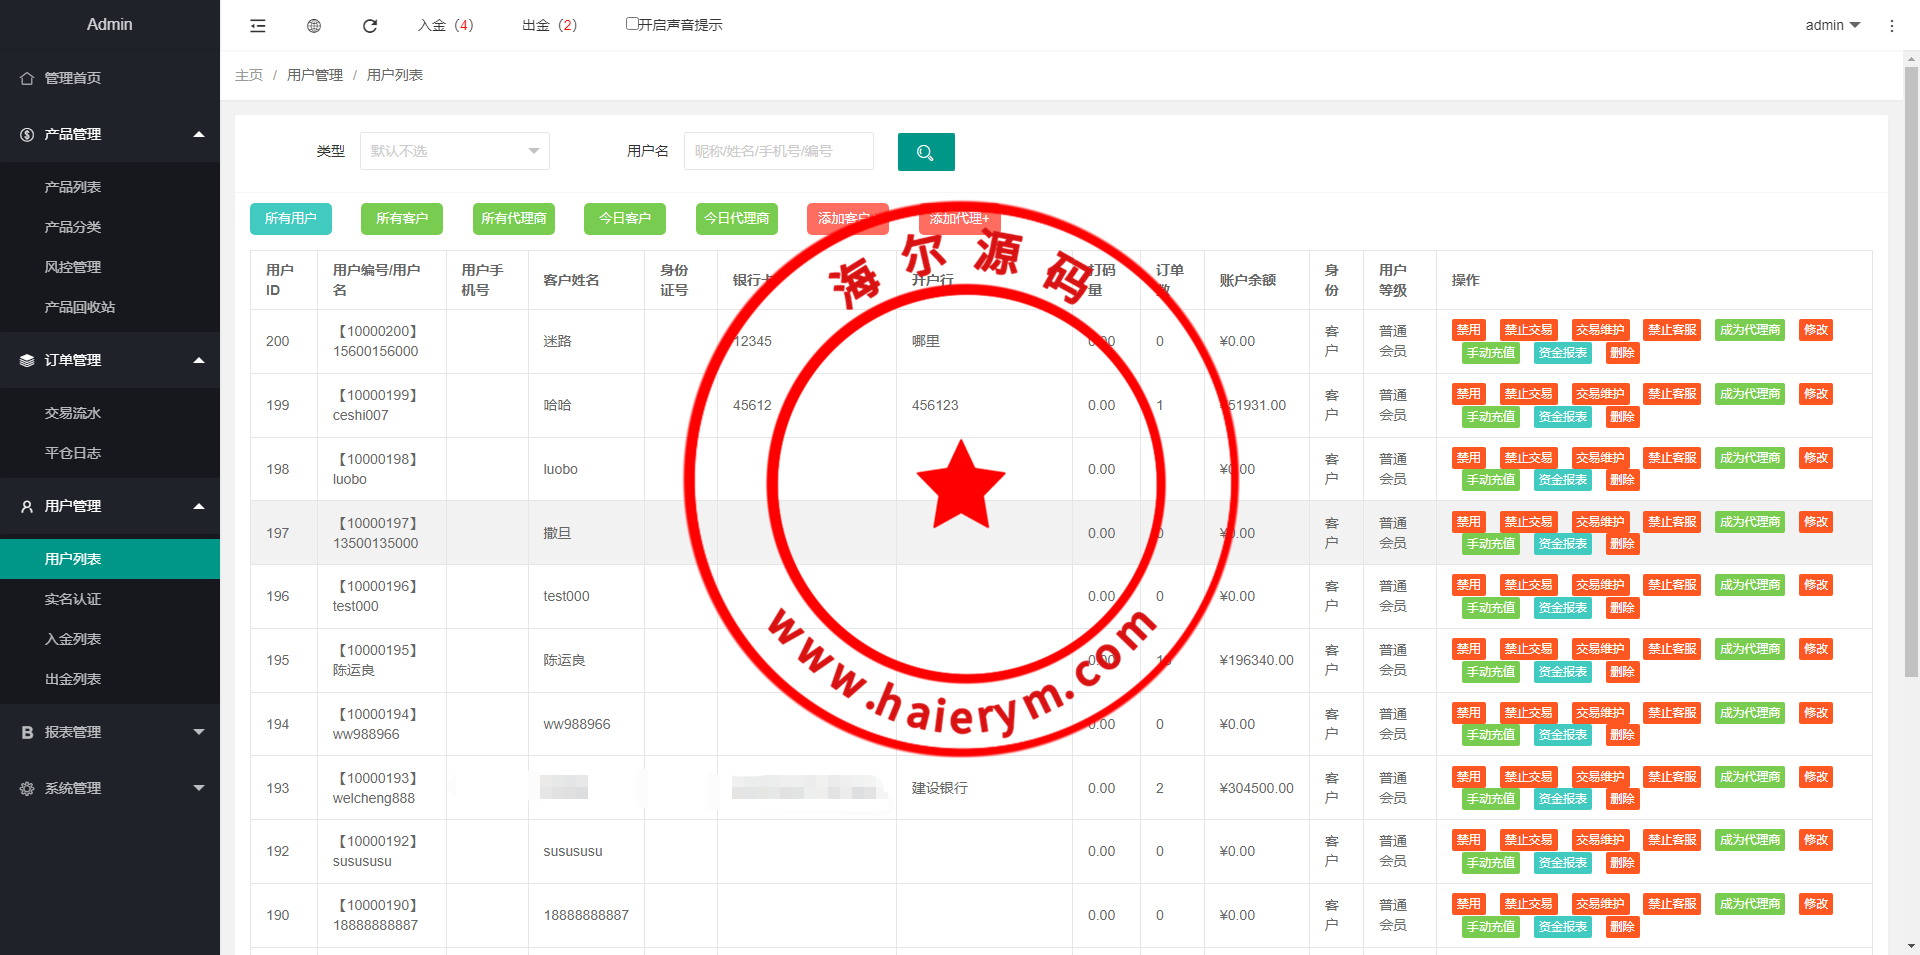Open the admin account dropdown

(x=1832, y=25)
